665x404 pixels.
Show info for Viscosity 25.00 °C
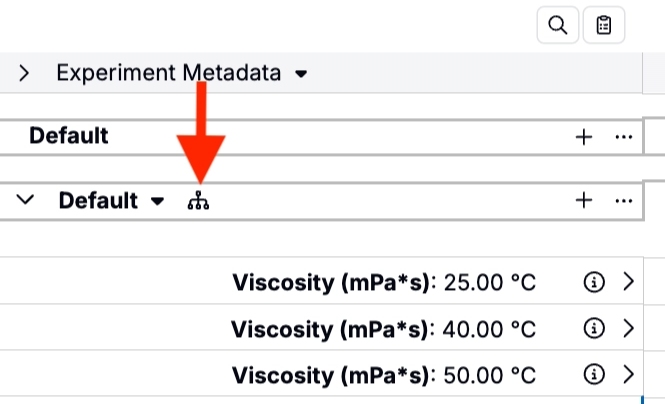pyautogui.click(x=594, y=282)
